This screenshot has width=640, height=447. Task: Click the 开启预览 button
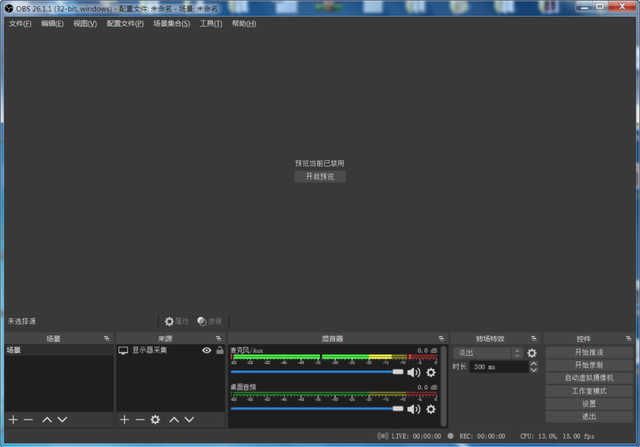[320, 176]
